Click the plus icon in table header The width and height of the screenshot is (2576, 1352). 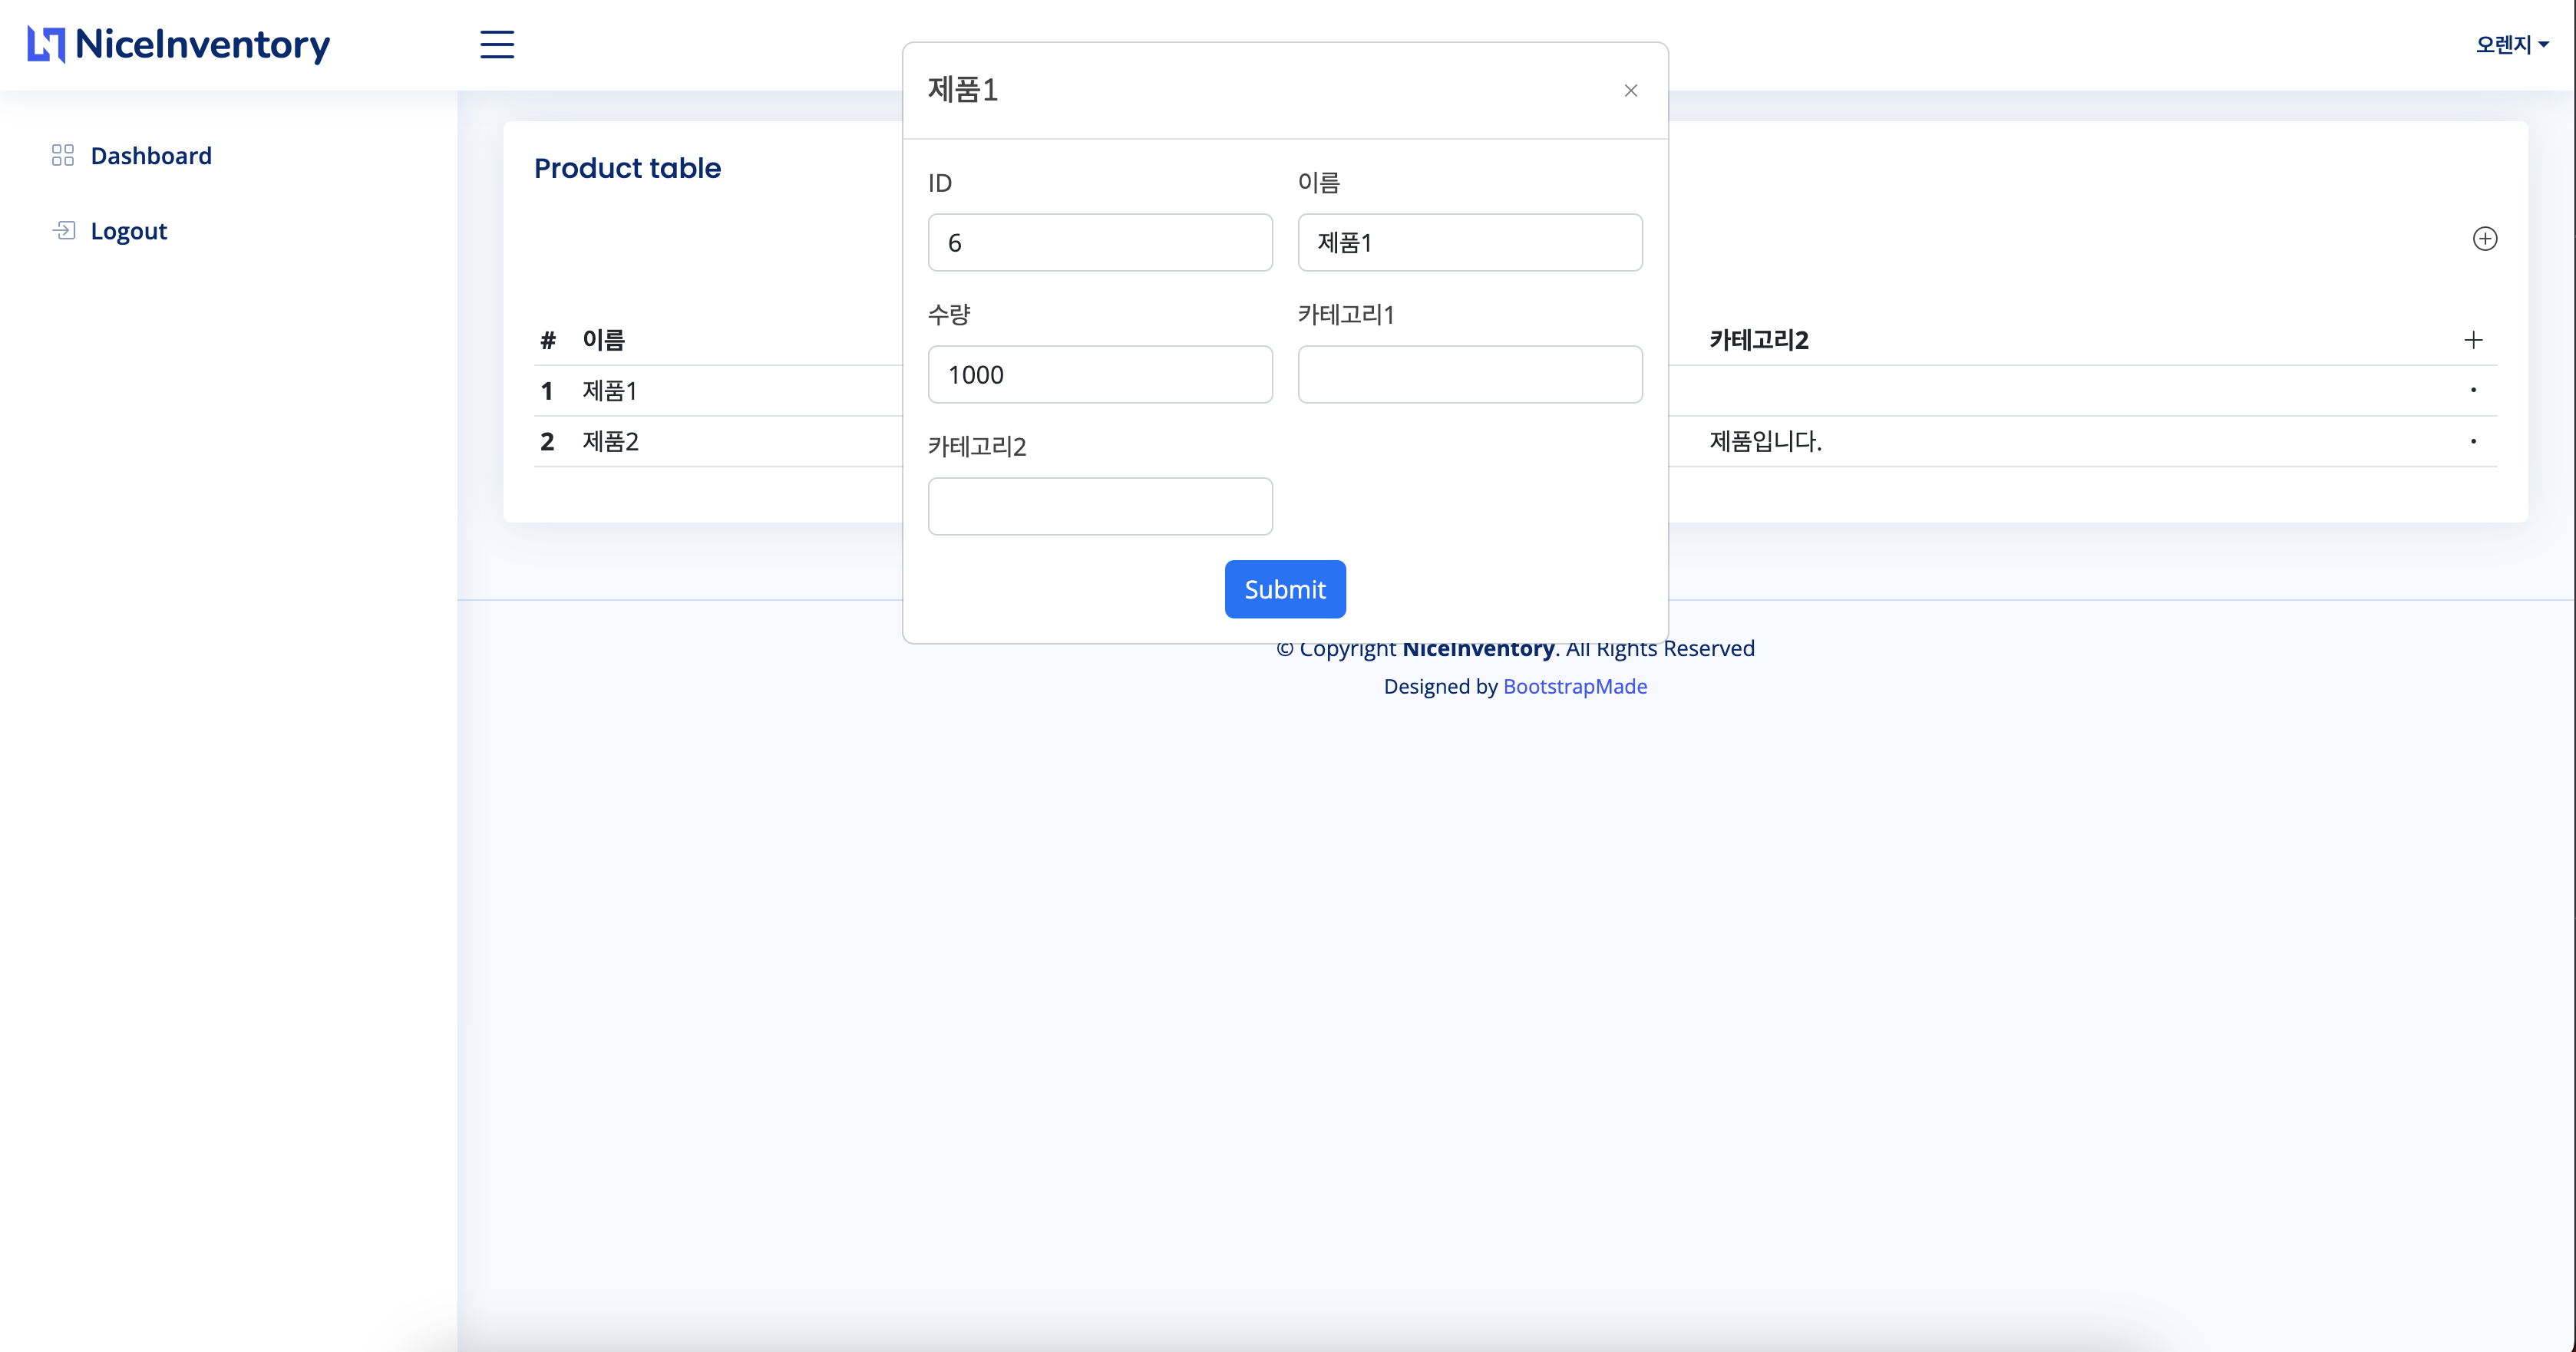tap(2473, 340)
